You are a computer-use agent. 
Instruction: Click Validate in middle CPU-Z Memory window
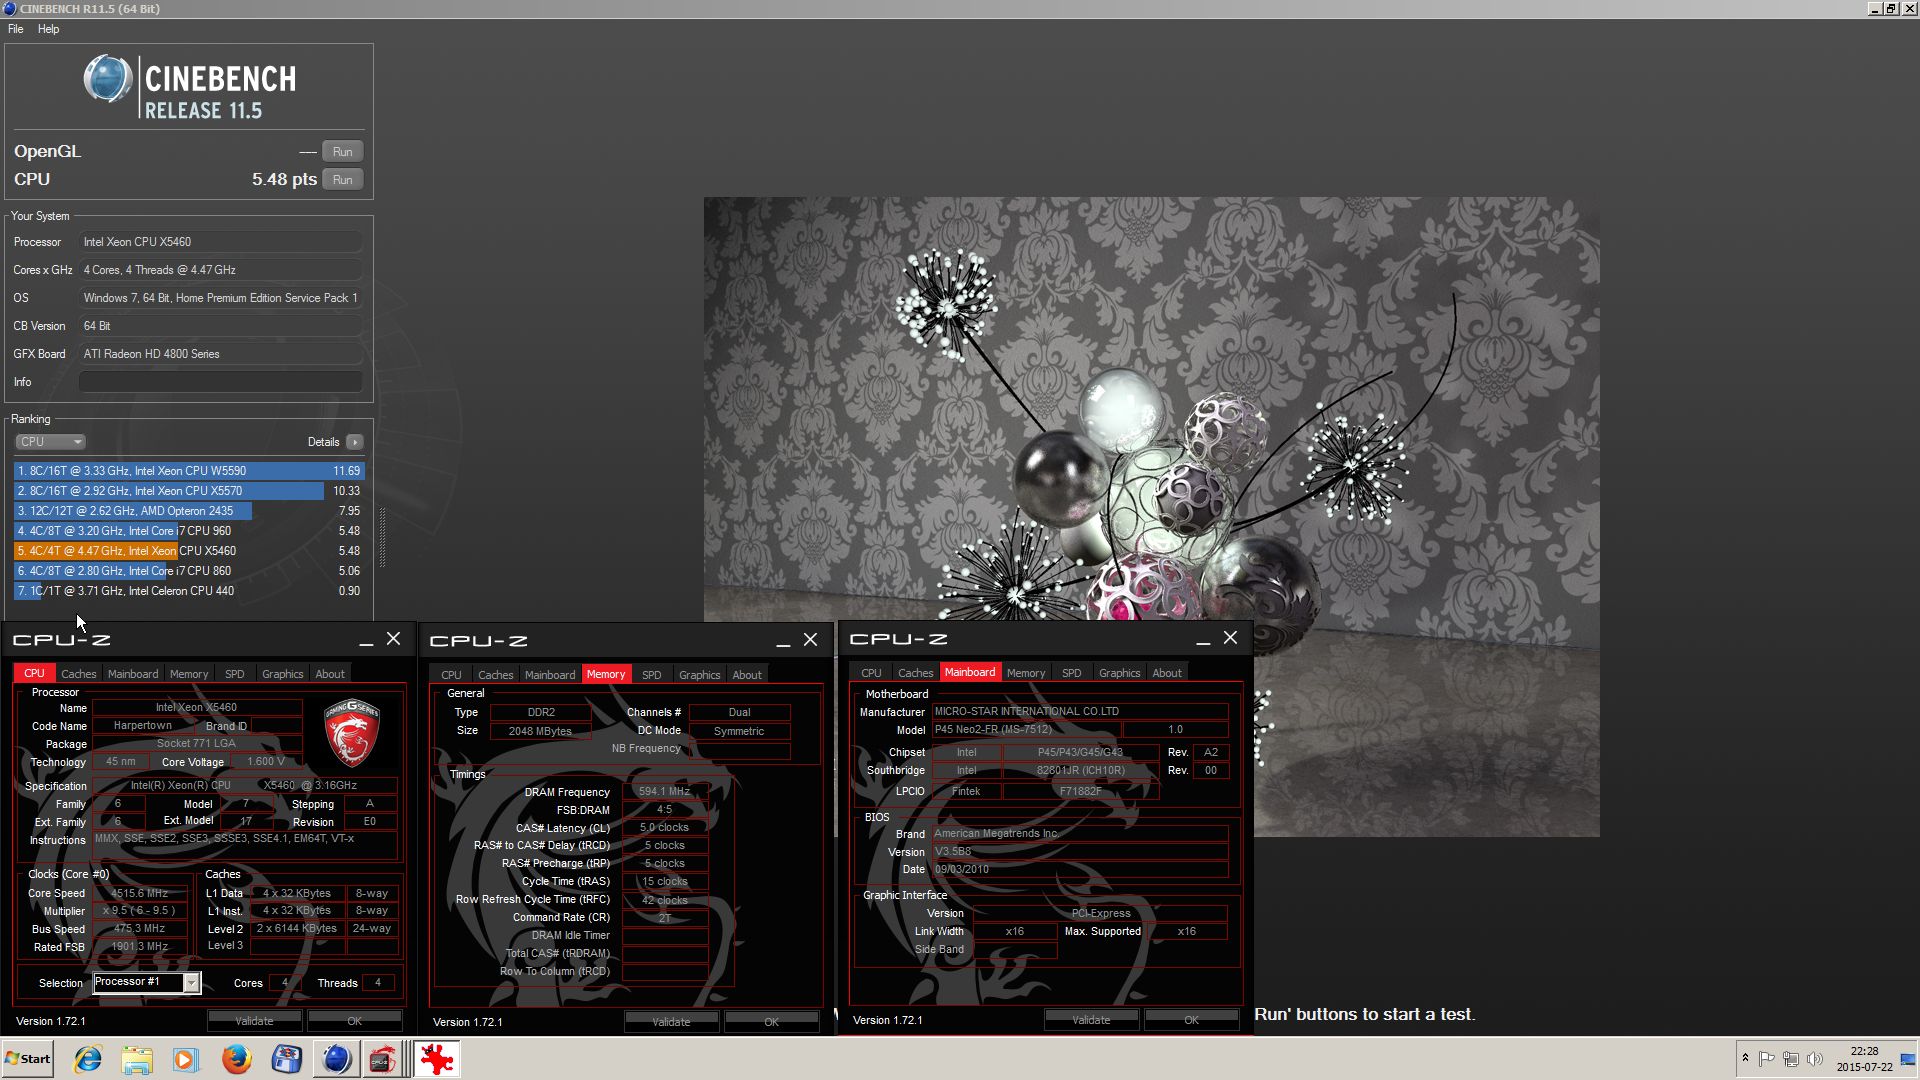pos(671,1022)
